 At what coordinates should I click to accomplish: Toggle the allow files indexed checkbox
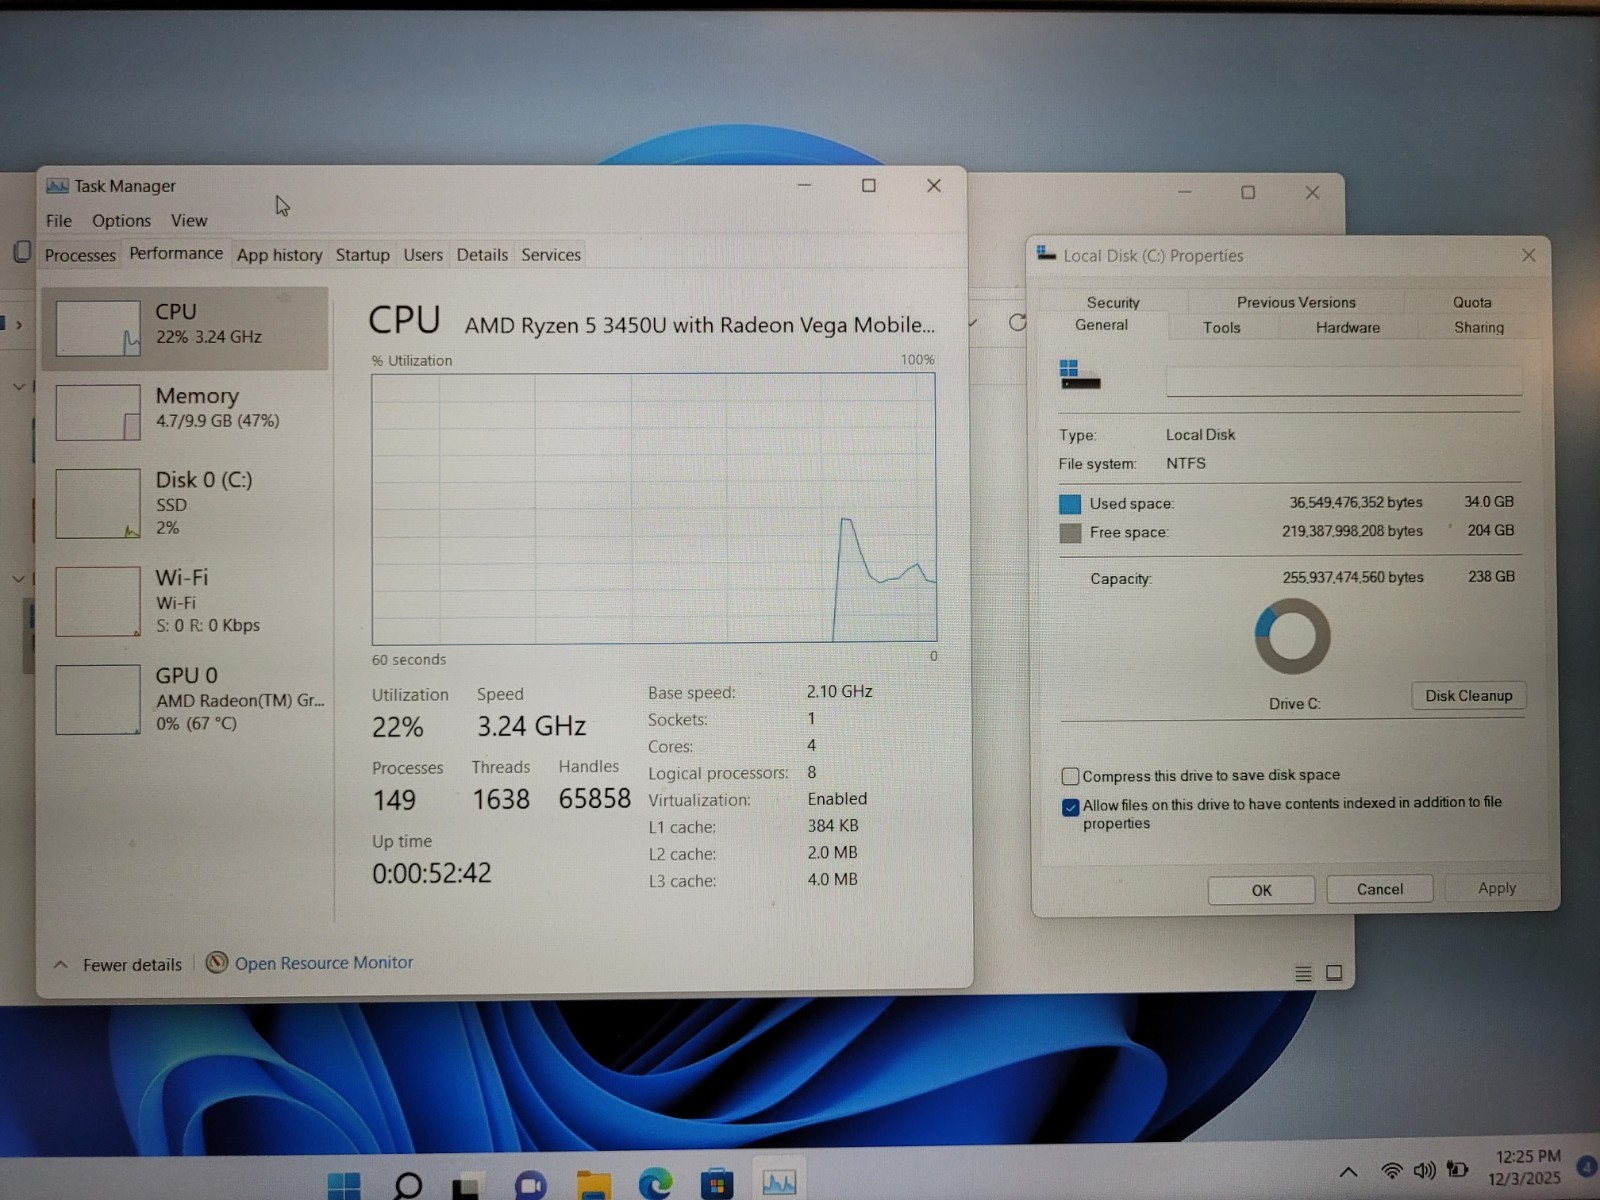coord(1071,806)
